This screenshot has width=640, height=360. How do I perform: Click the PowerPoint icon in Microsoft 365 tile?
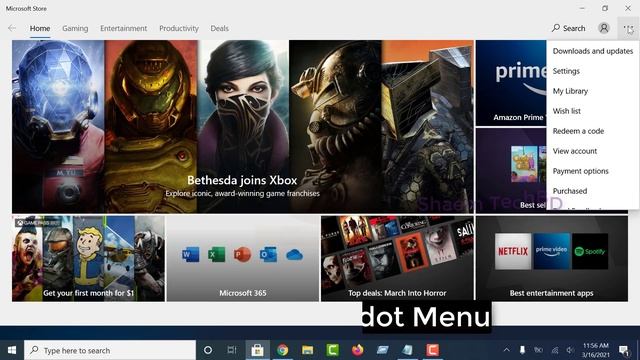pyautogui.click(x=242, y=255)
